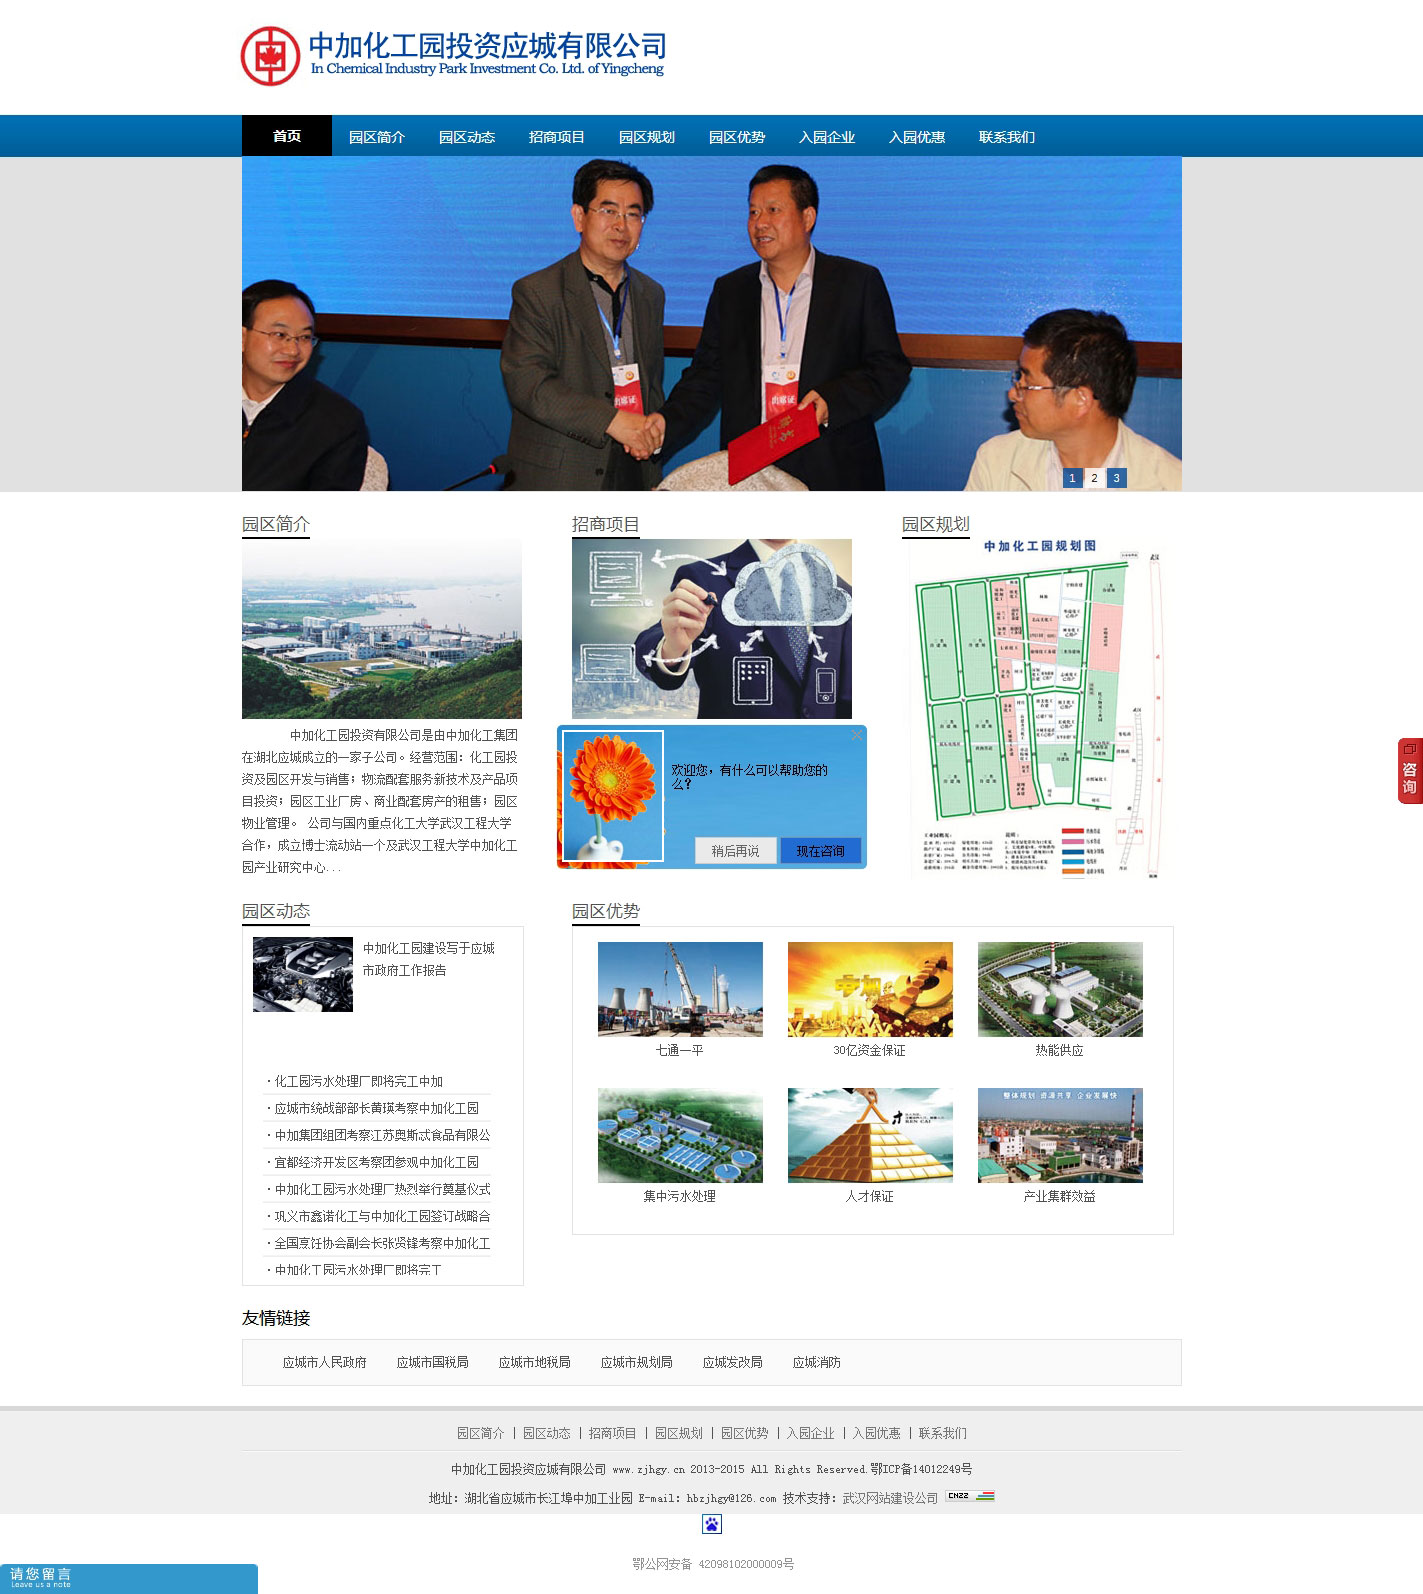Open the 热能供应 image

[1060, 989]
